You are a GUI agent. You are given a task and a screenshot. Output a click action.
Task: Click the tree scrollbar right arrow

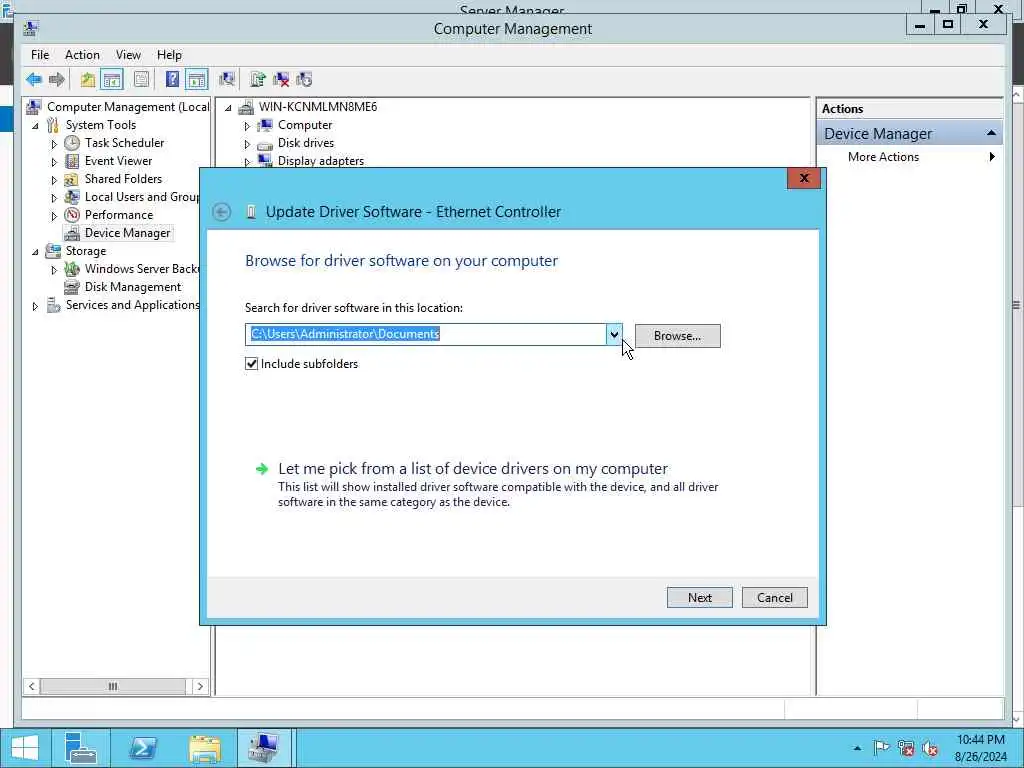[200, 686]
